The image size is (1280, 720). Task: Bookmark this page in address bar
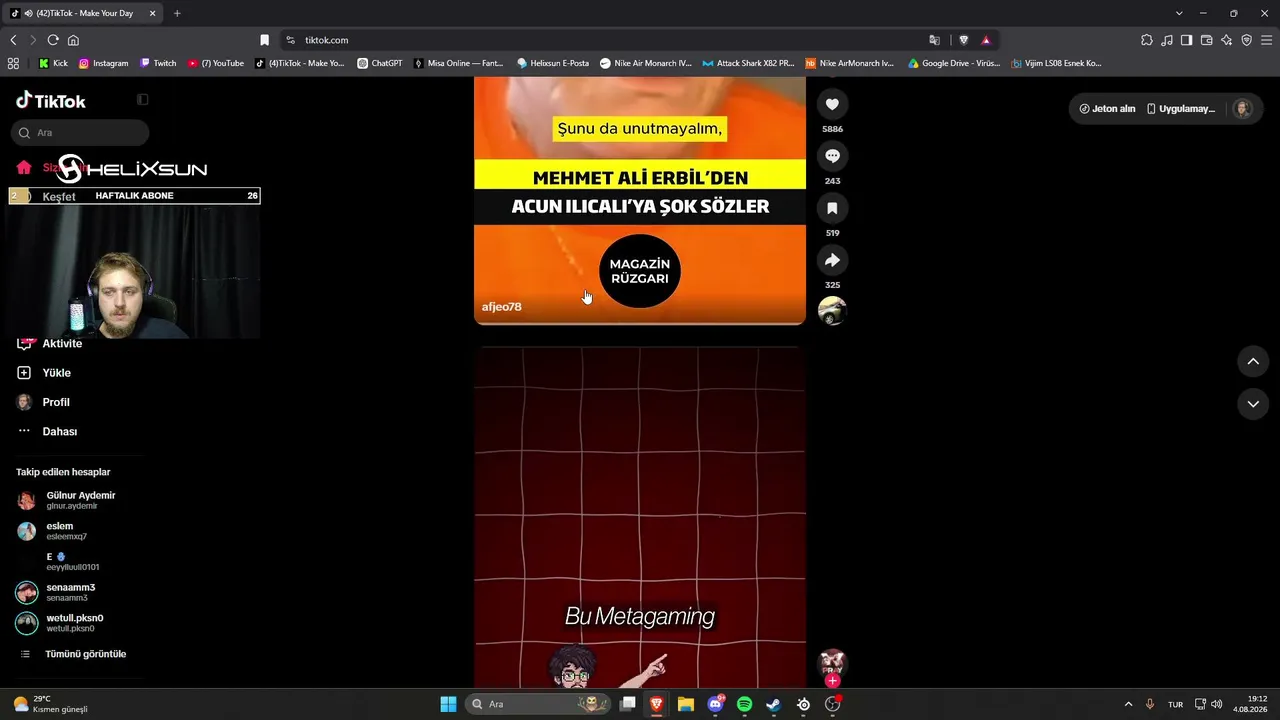tap(264, 40)
